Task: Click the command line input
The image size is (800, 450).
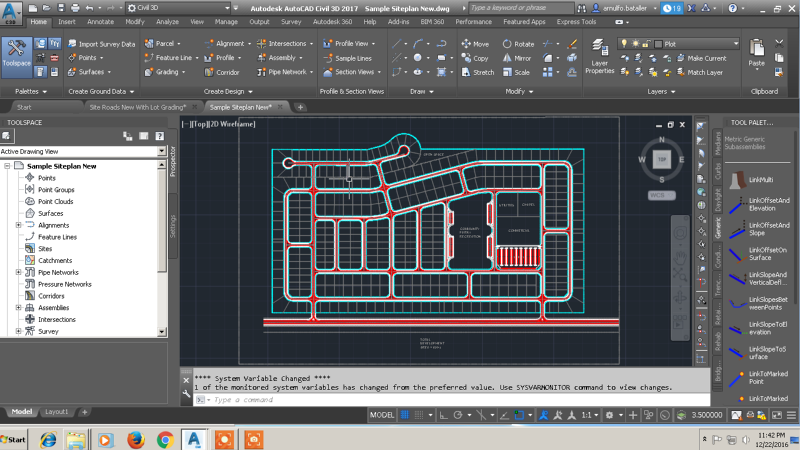Action: (x=452, y=399)
